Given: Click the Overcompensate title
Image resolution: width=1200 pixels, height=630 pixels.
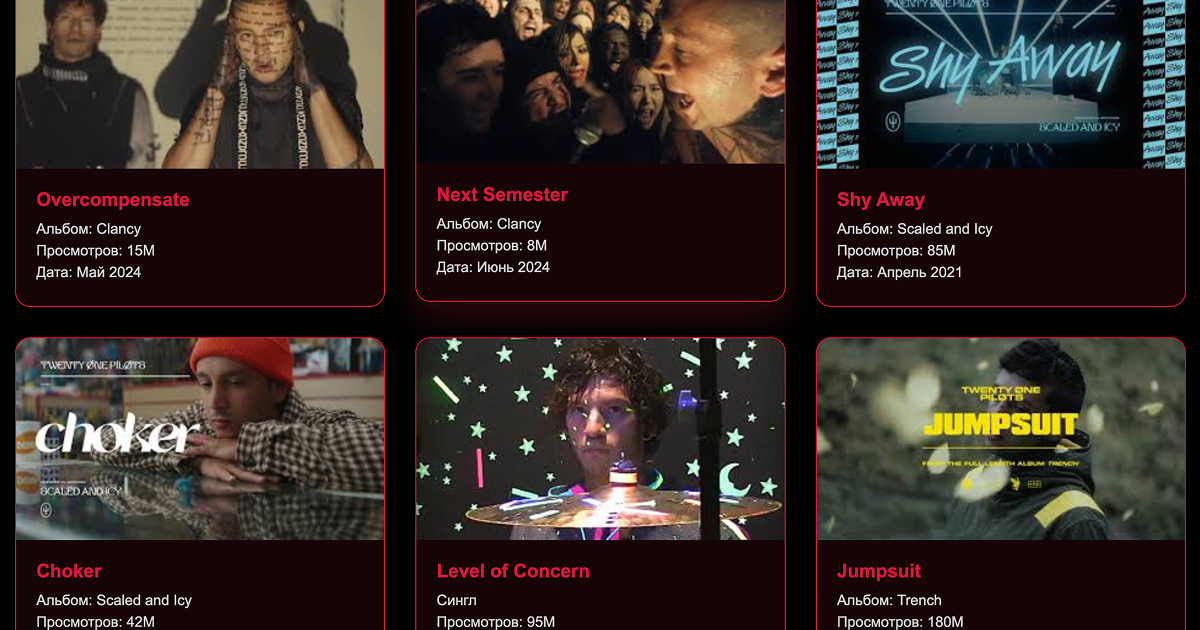Looking at the screenshot, I should [x=113, y=200].
